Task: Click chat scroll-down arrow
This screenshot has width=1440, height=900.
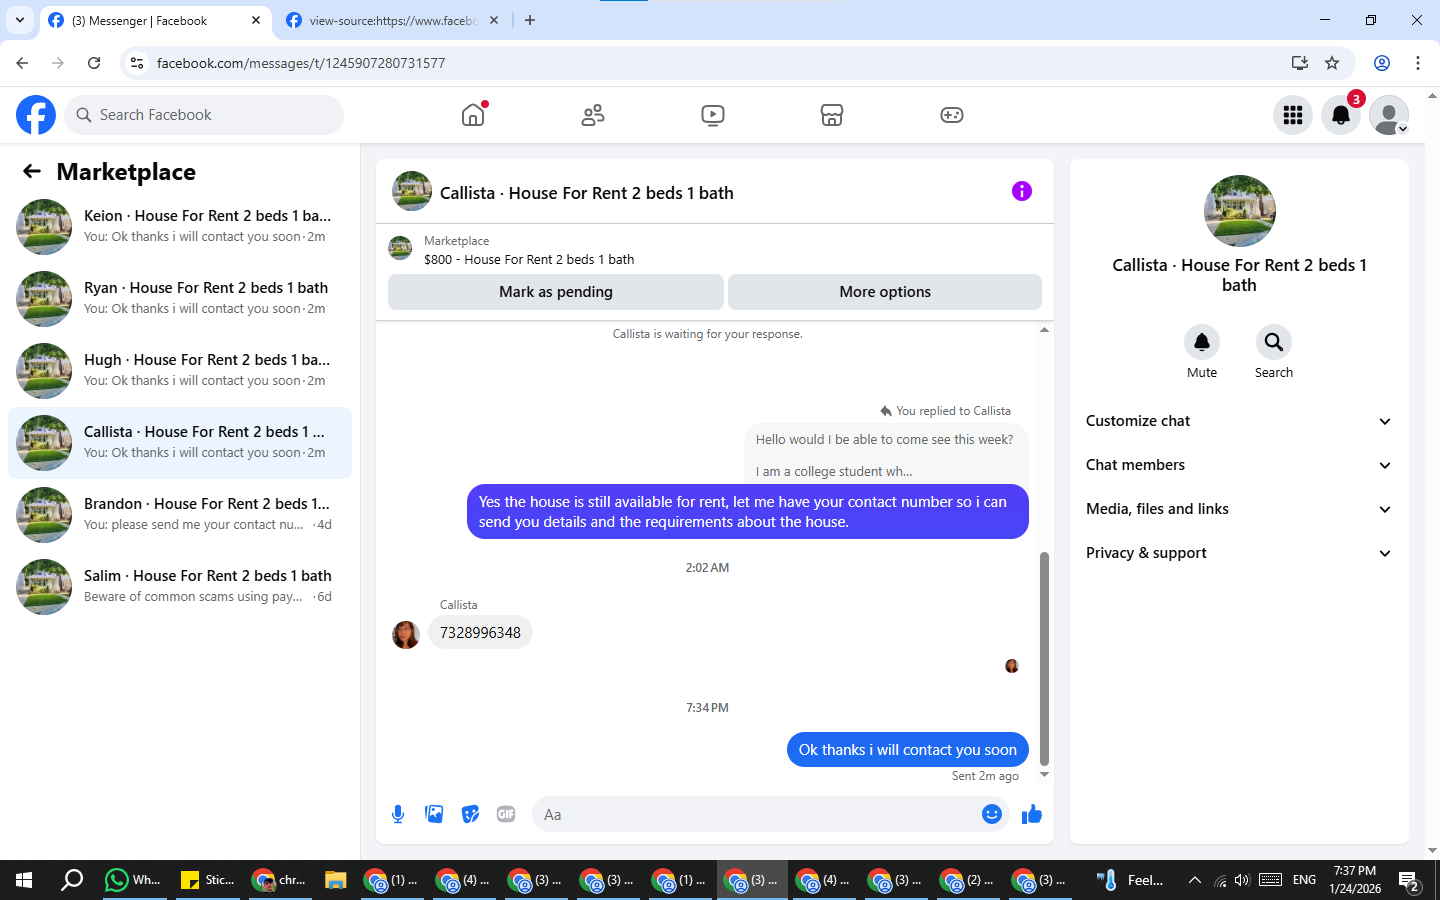Action: (1044, 775)
